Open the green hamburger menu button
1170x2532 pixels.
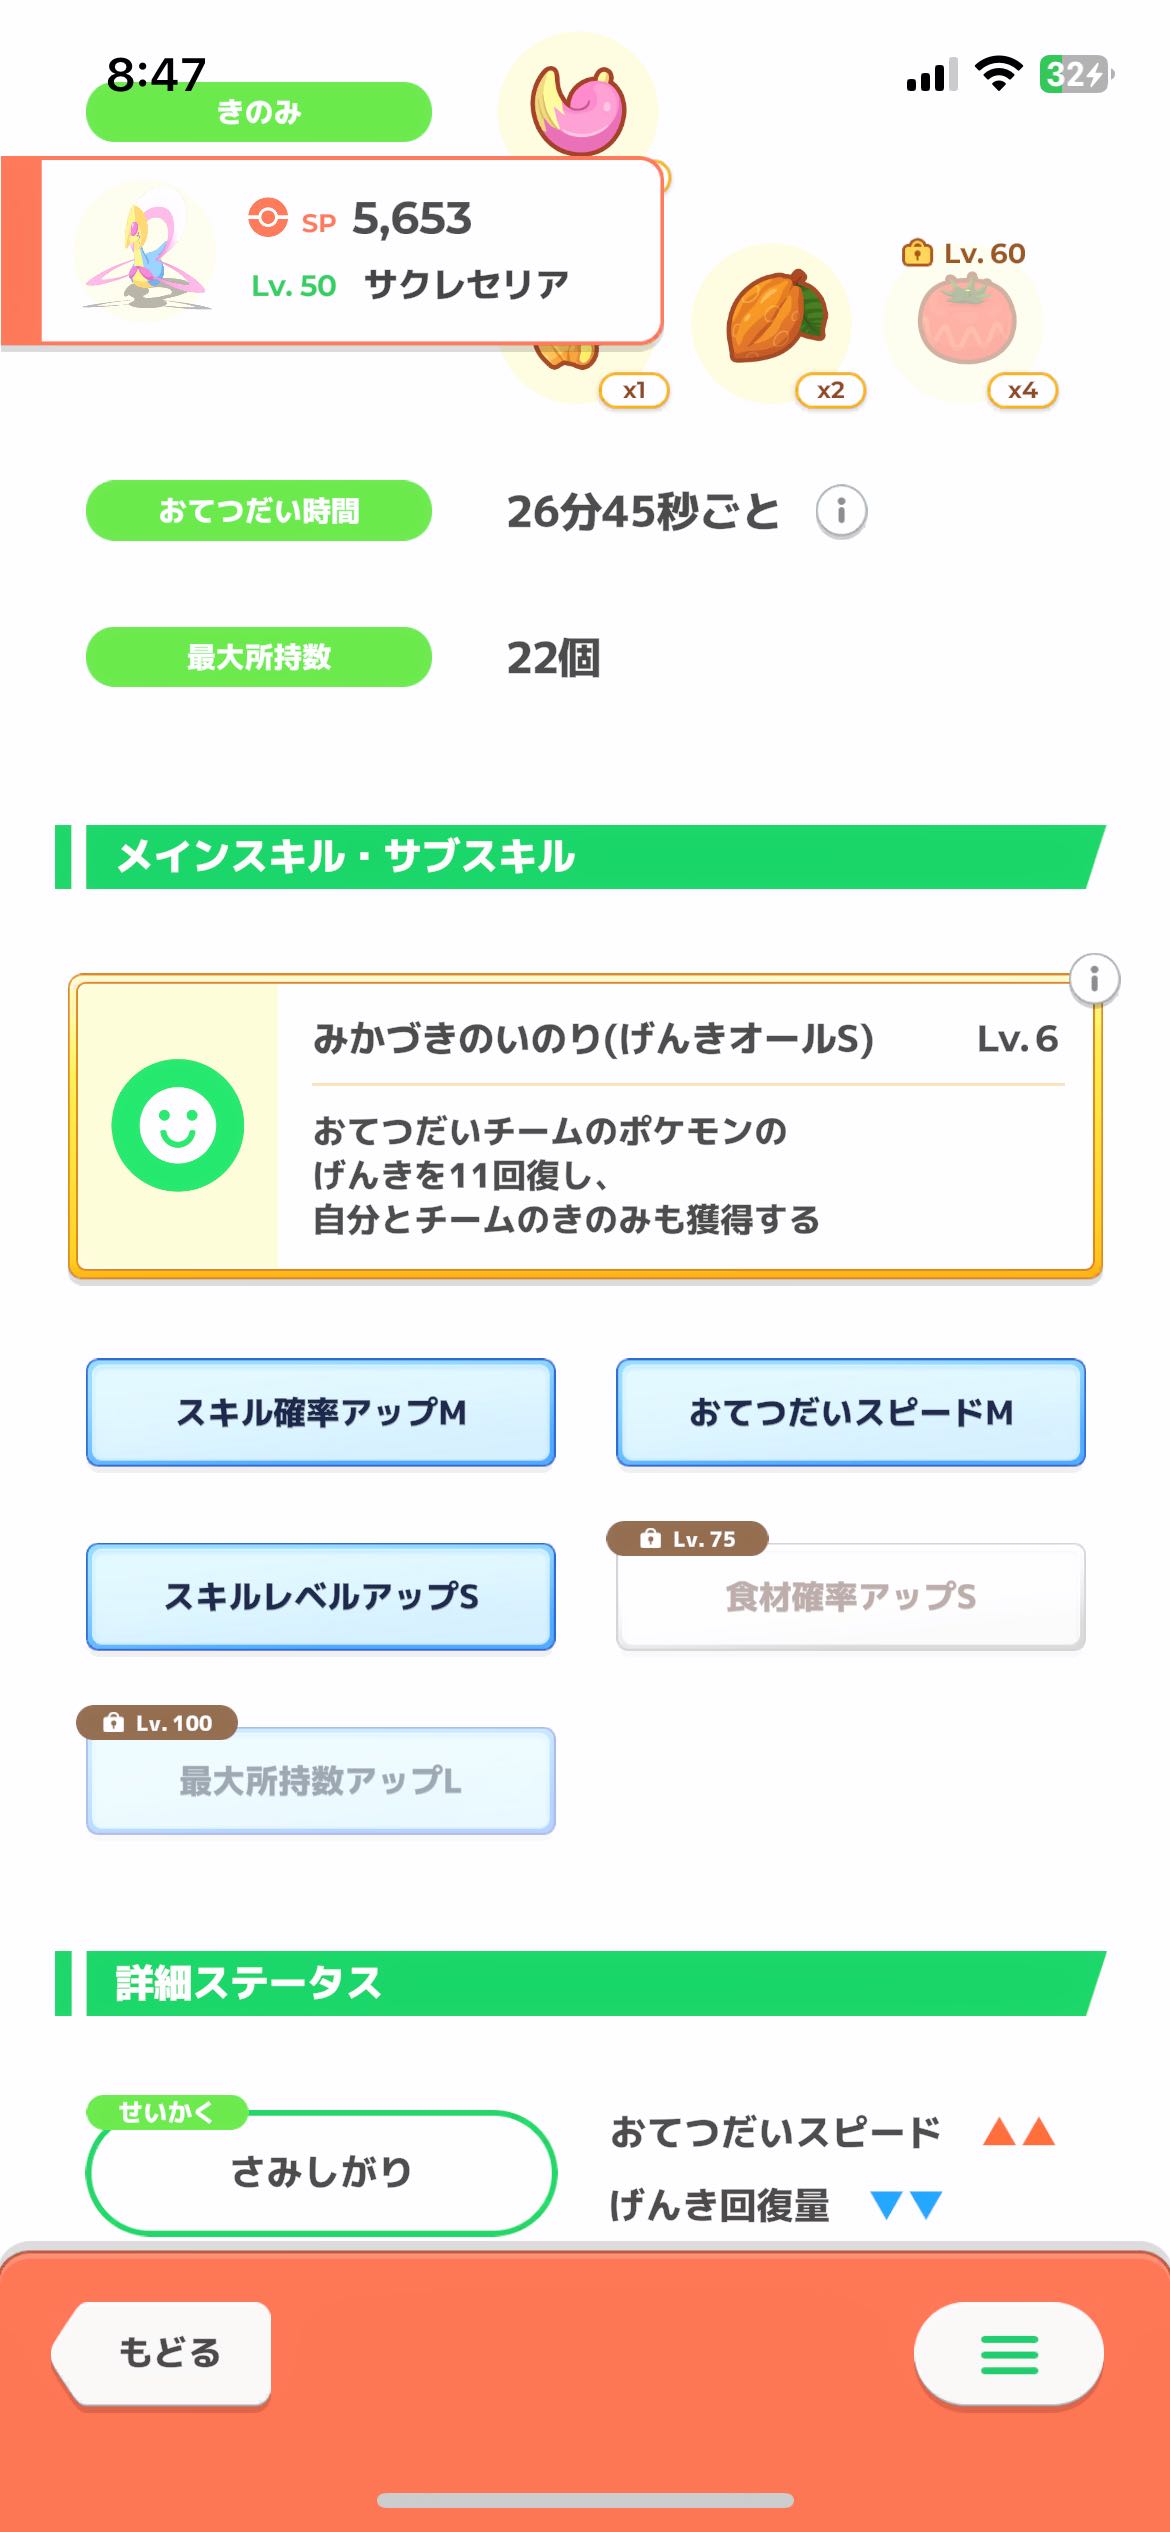[x=1008, y=2354]
